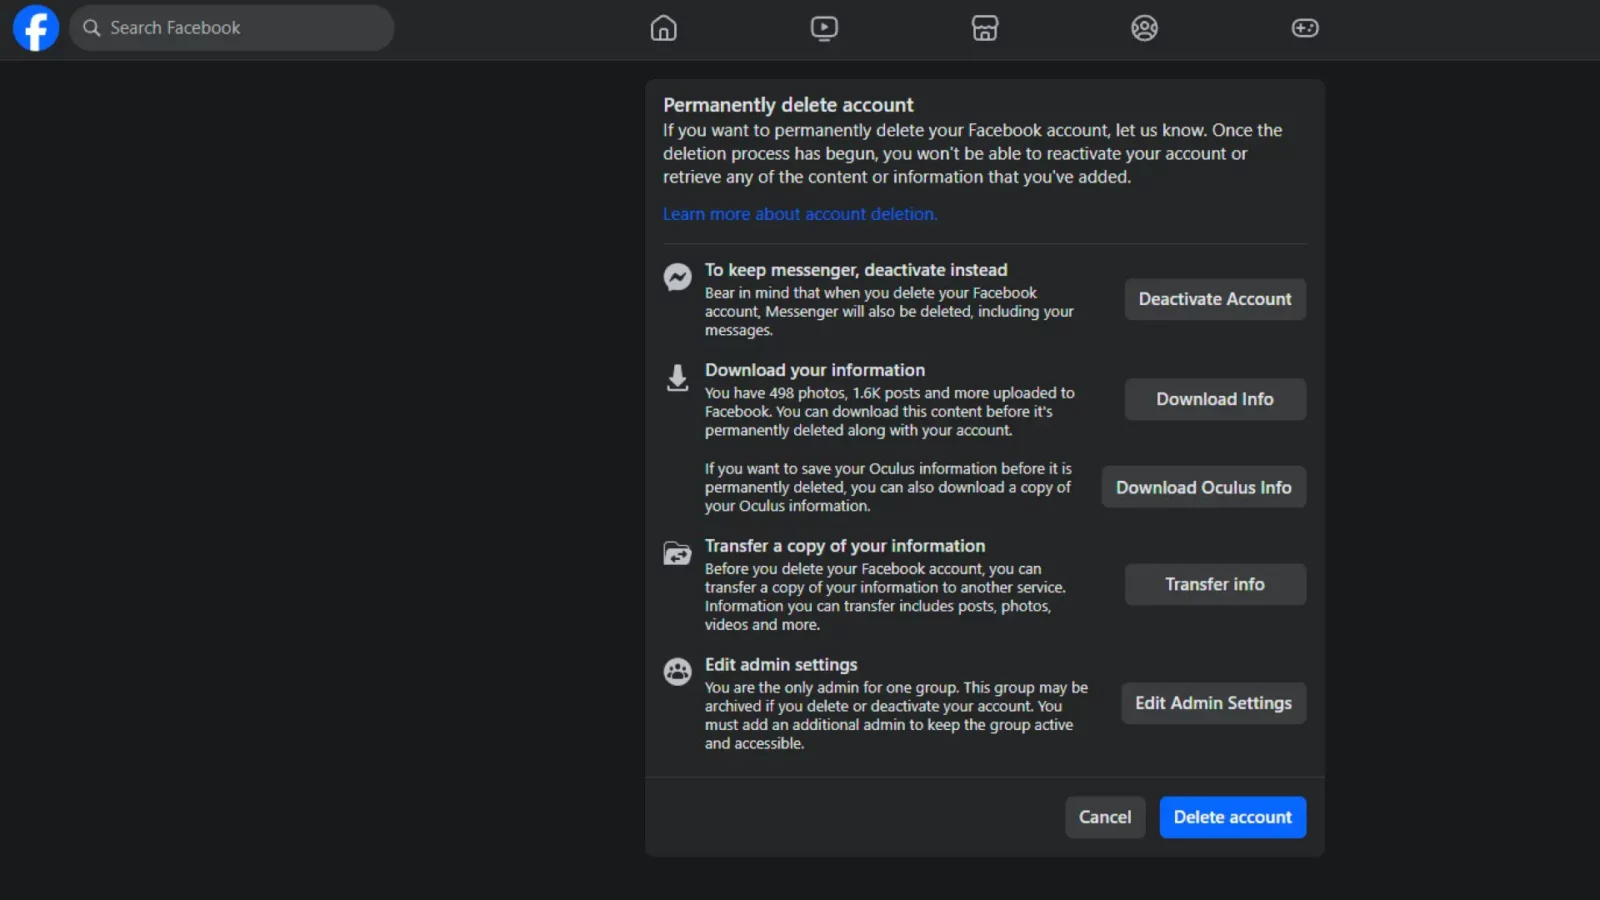
Task: Confirm with the Delete account button
Action: [x=1233, y=817]
